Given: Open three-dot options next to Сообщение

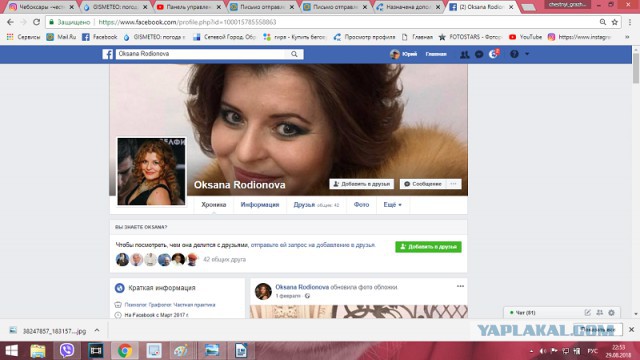Looking at the screenshot, I should click(x=453, y=184).
